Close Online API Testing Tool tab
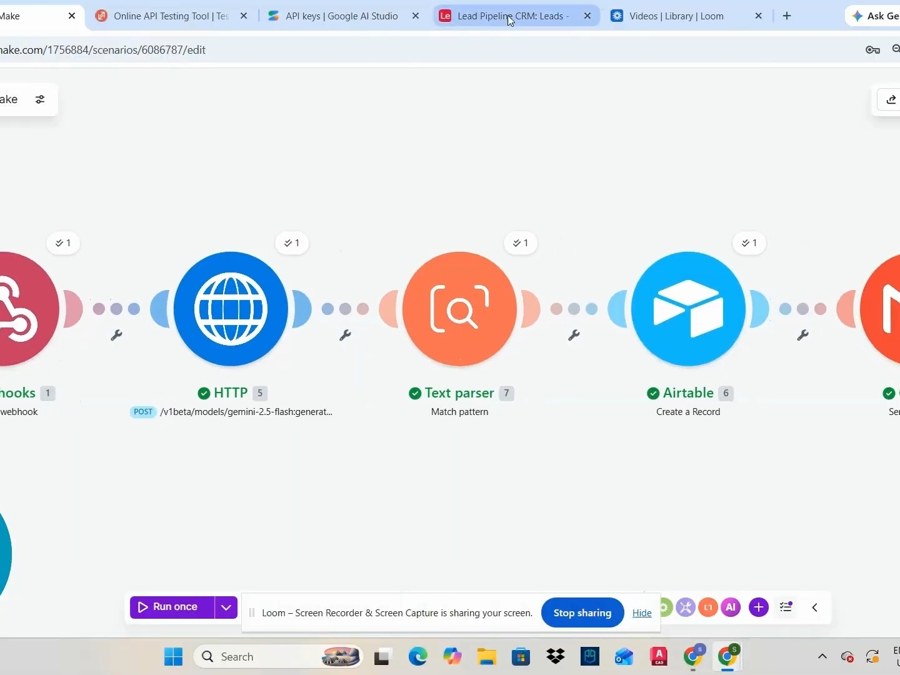This screenshot has height=675, width=900. 244,16
